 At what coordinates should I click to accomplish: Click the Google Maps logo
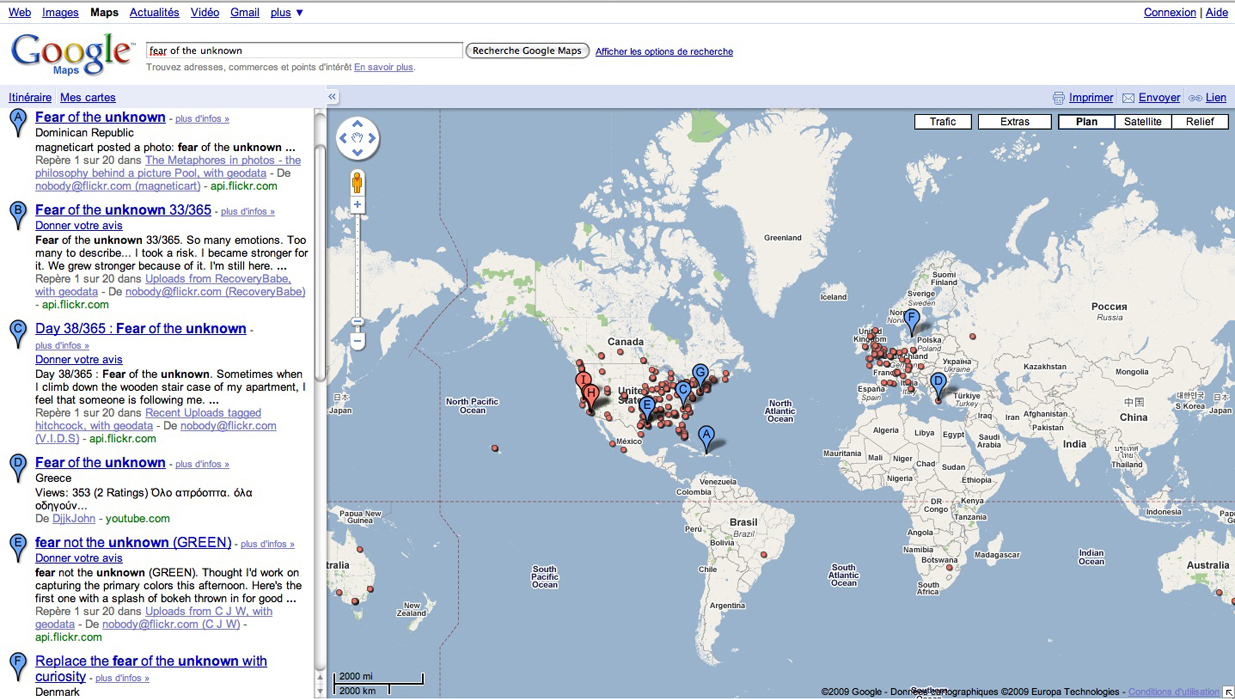tap(72, 53)
